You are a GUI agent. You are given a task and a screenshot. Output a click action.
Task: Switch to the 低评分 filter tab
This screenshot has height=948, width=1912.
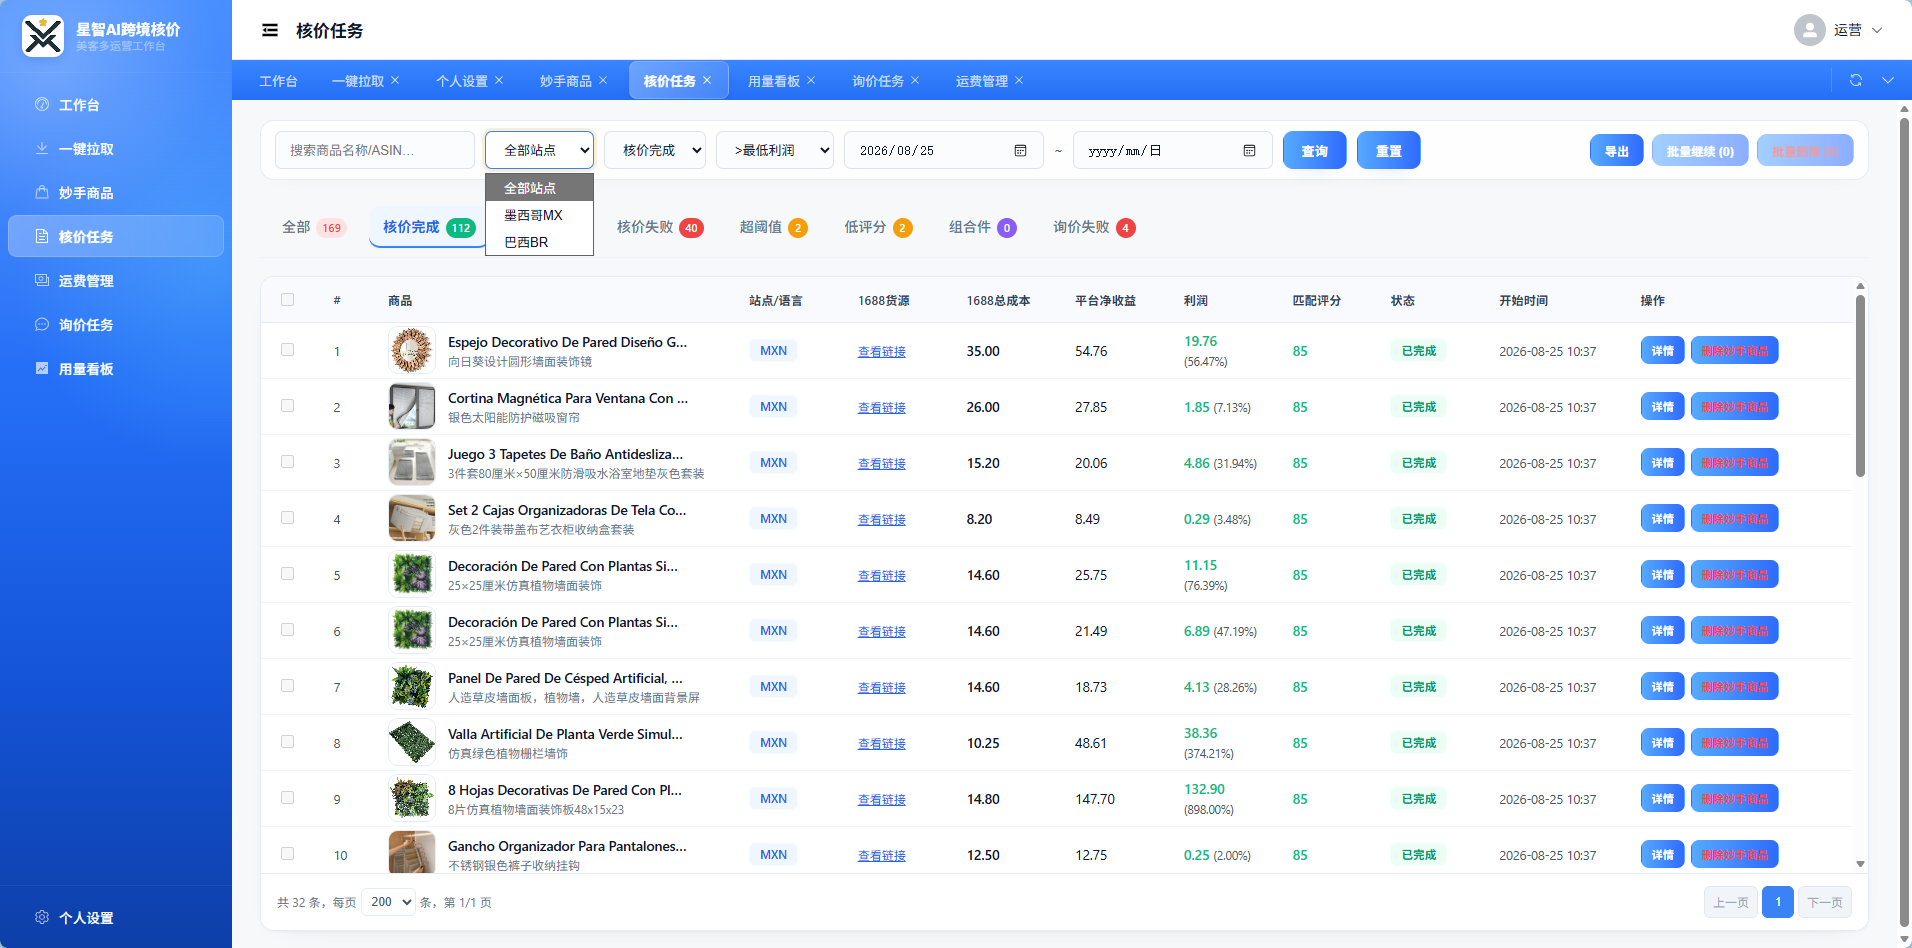point(878,227)
